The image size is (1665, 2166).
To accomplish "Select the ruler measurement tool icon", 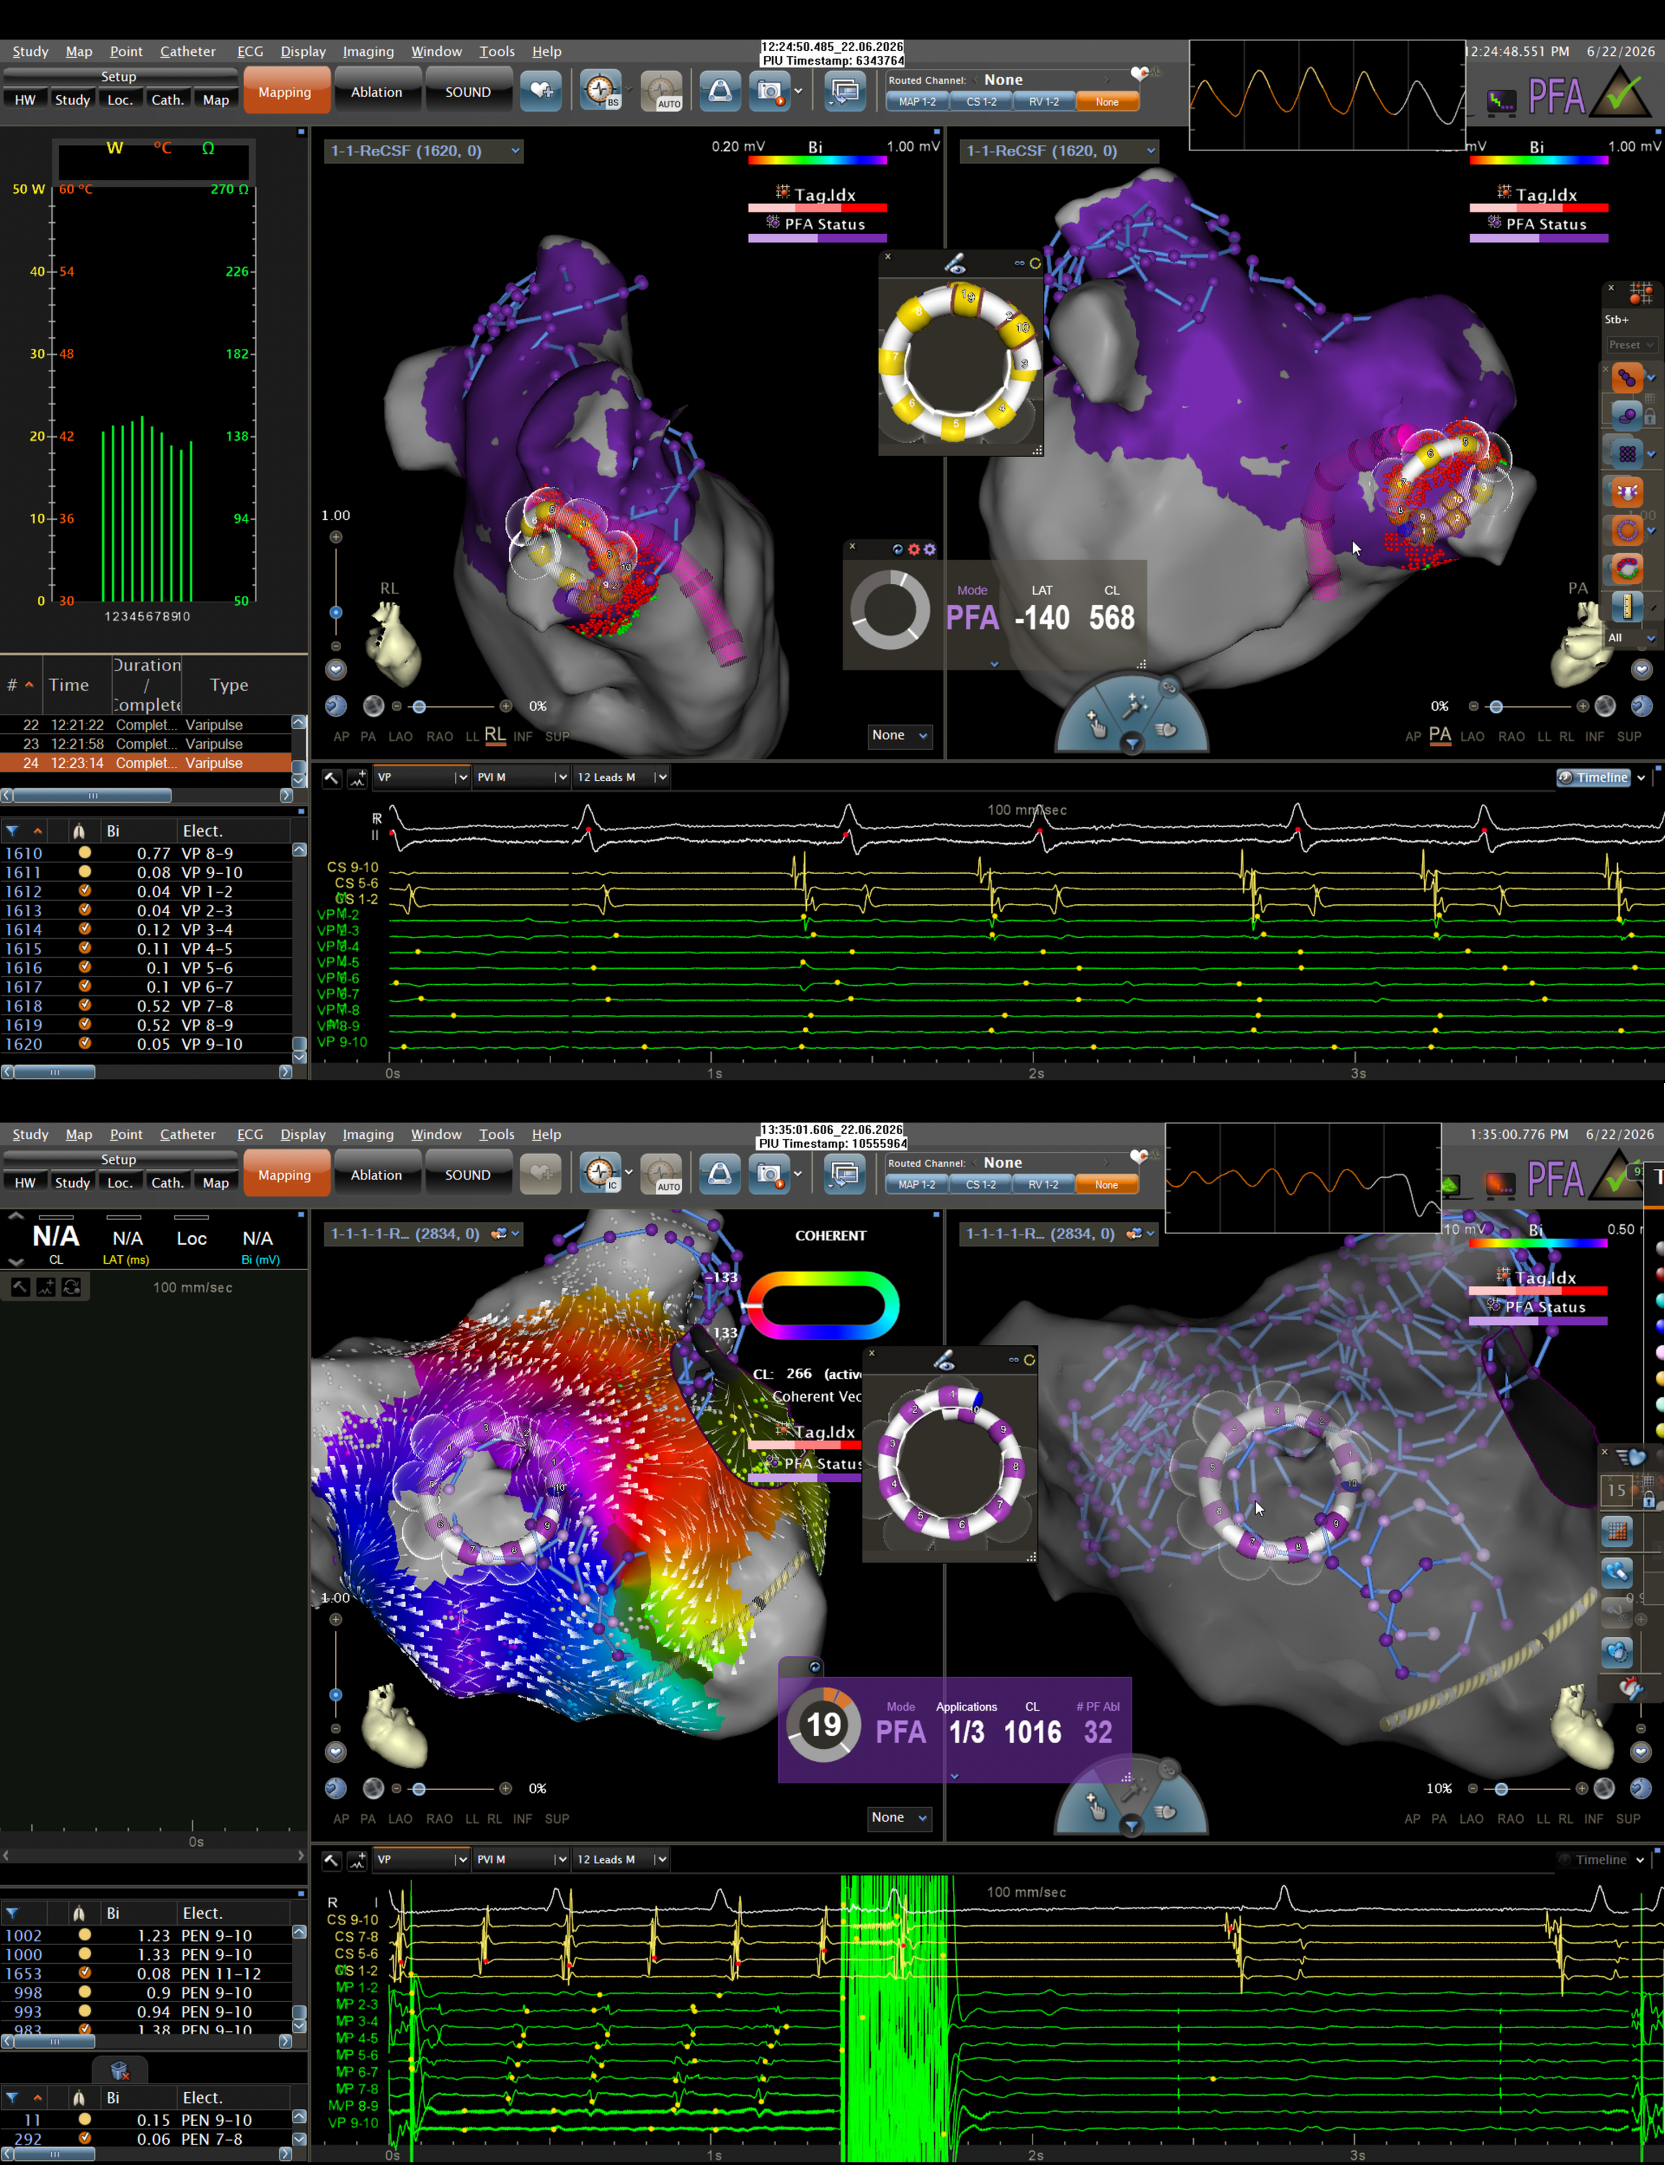I will pos(1627,606).
